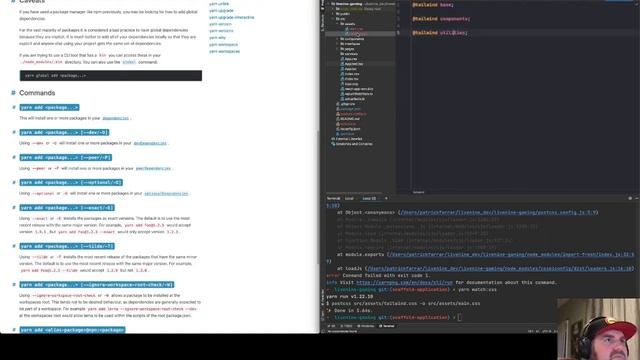This screenshot has width=640, height=360.
Task: Open the 'yarn version' sidebar link
Action: point(220,24)
